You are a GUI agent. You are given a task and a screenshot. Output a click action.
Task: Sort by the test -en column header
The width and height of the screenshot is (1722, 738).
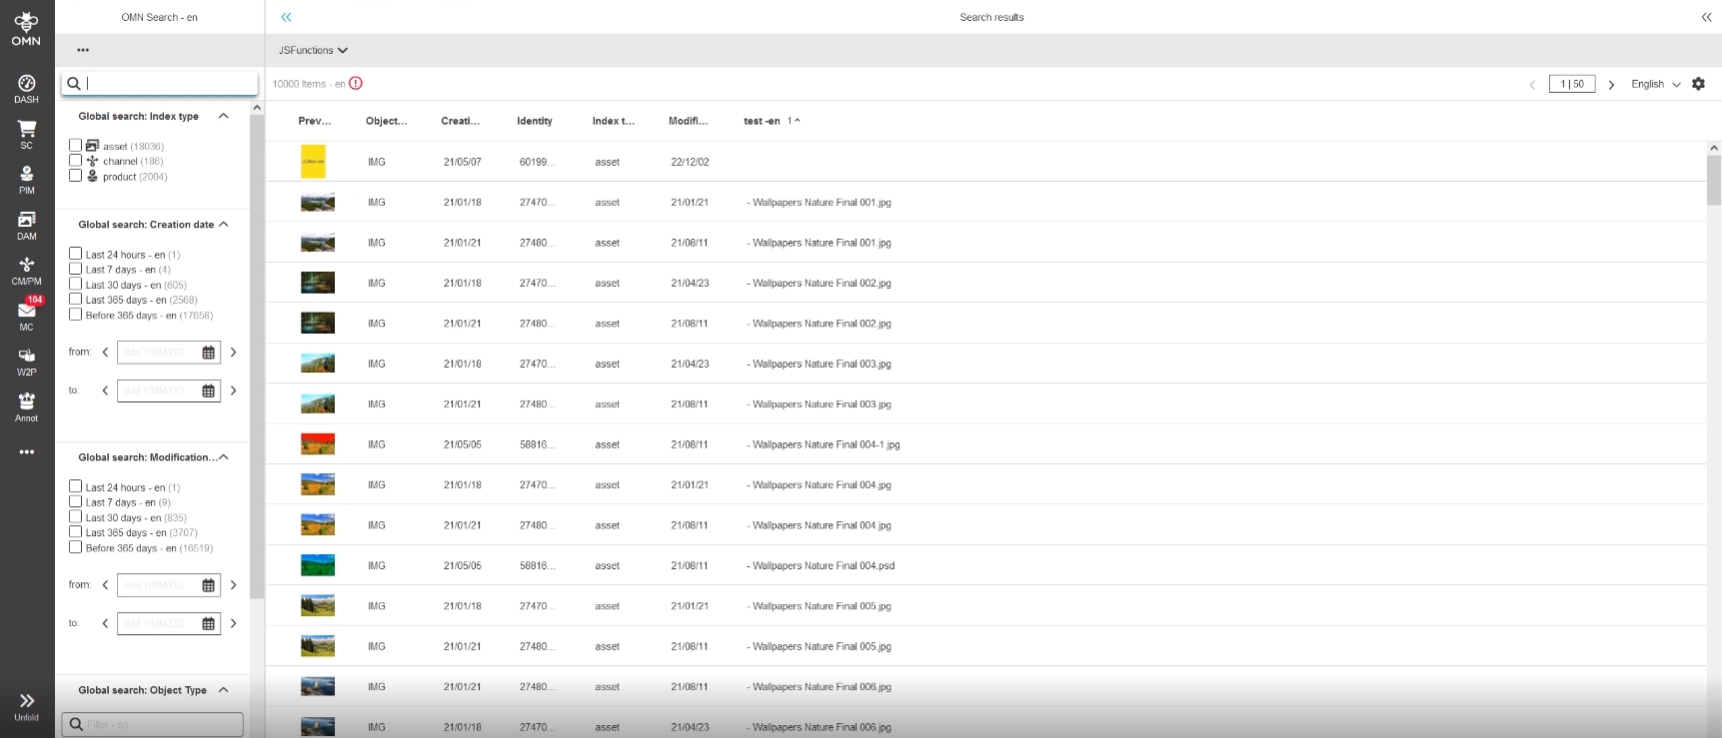click(762, 121)
